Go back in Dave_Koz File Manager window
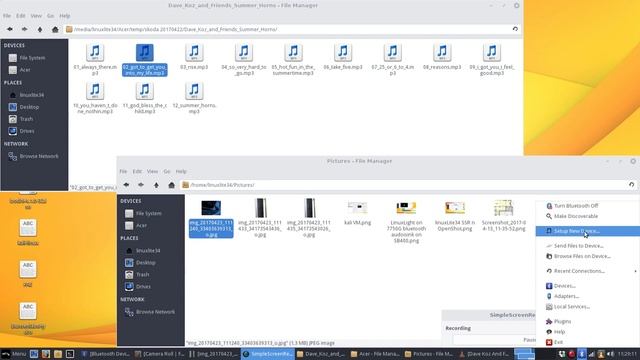This screenshot has width=640, height=360. 10,29
